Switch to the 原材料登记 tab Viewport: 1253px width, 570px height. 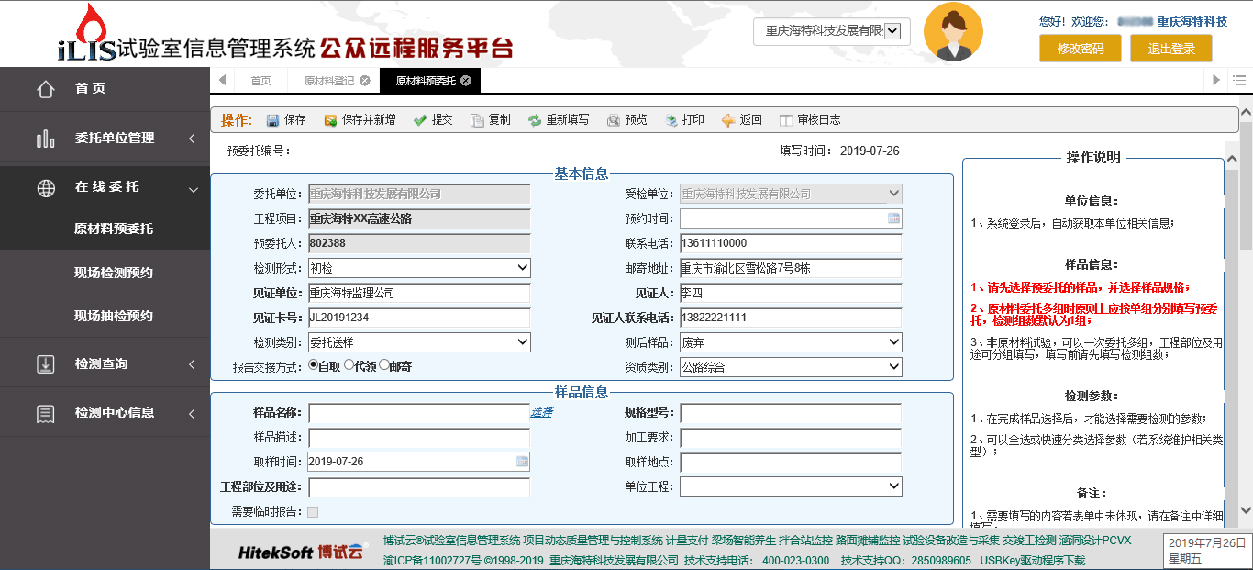coord(329,80)
